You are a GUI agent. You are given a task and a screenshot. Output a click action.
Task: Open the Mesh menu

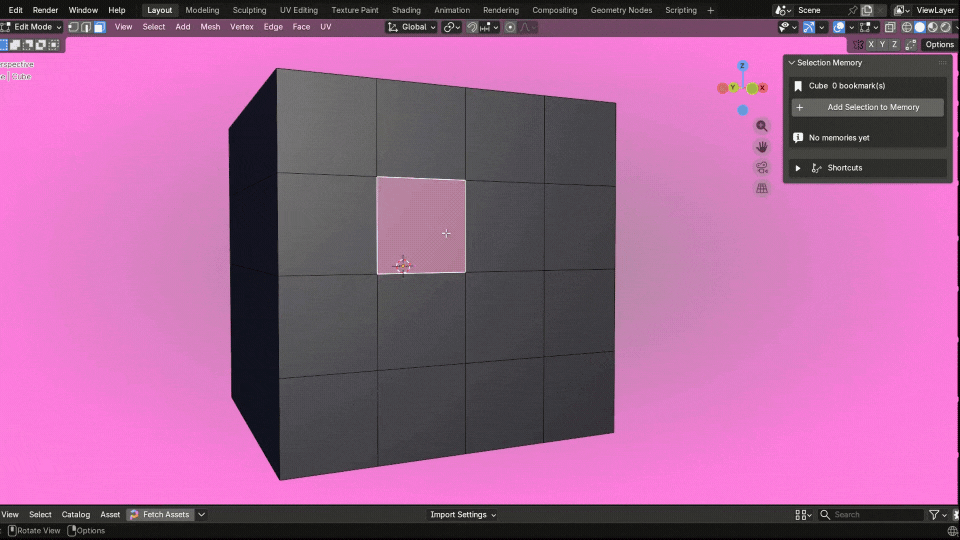pyautogui.click(x=210, y=27)
